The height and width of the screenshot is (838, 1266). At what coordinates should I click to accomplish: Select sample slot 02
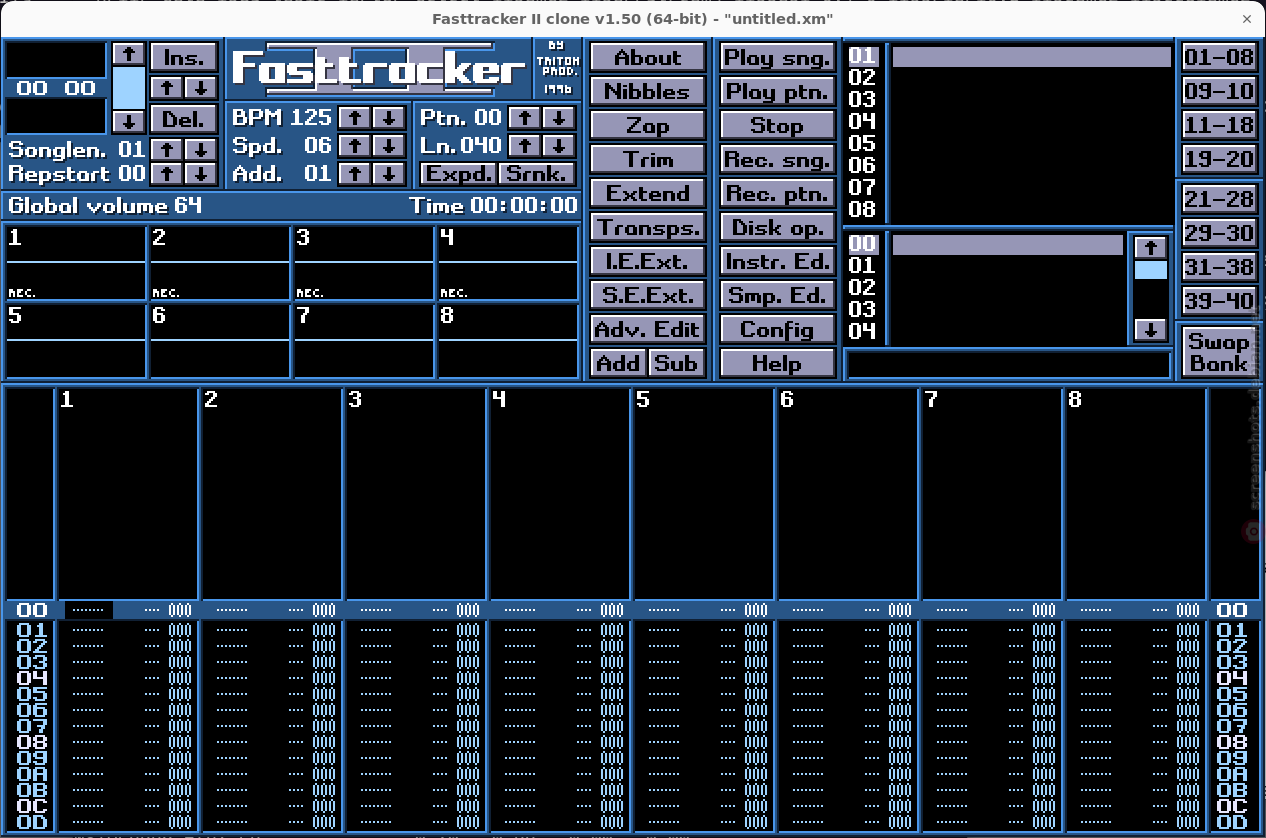pos(985,287)
